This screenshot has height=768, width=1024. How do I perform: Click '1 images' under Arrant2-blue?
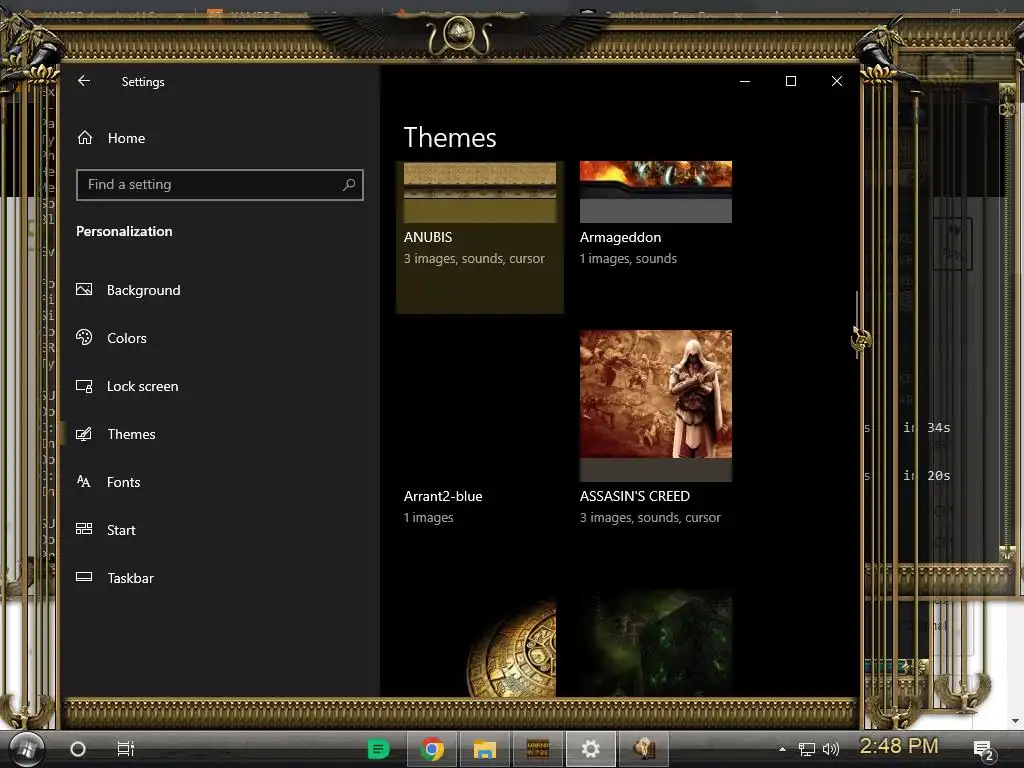428,517
